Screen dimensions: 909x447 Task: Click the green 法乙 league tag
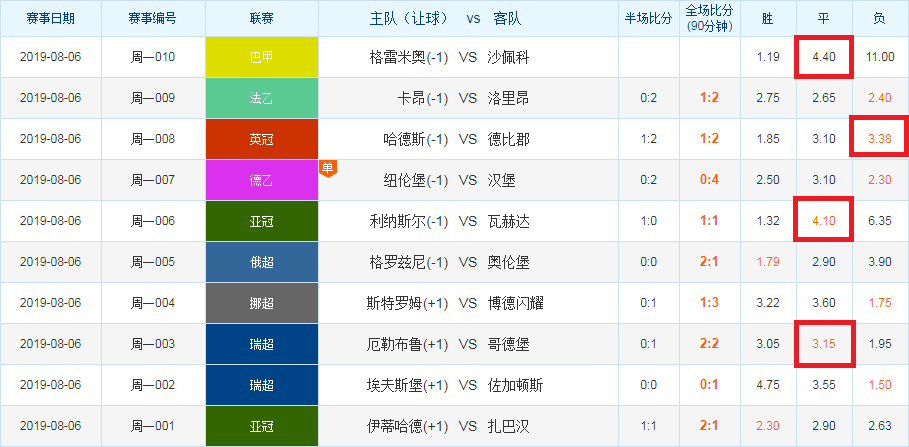click(x=262, y=98)
